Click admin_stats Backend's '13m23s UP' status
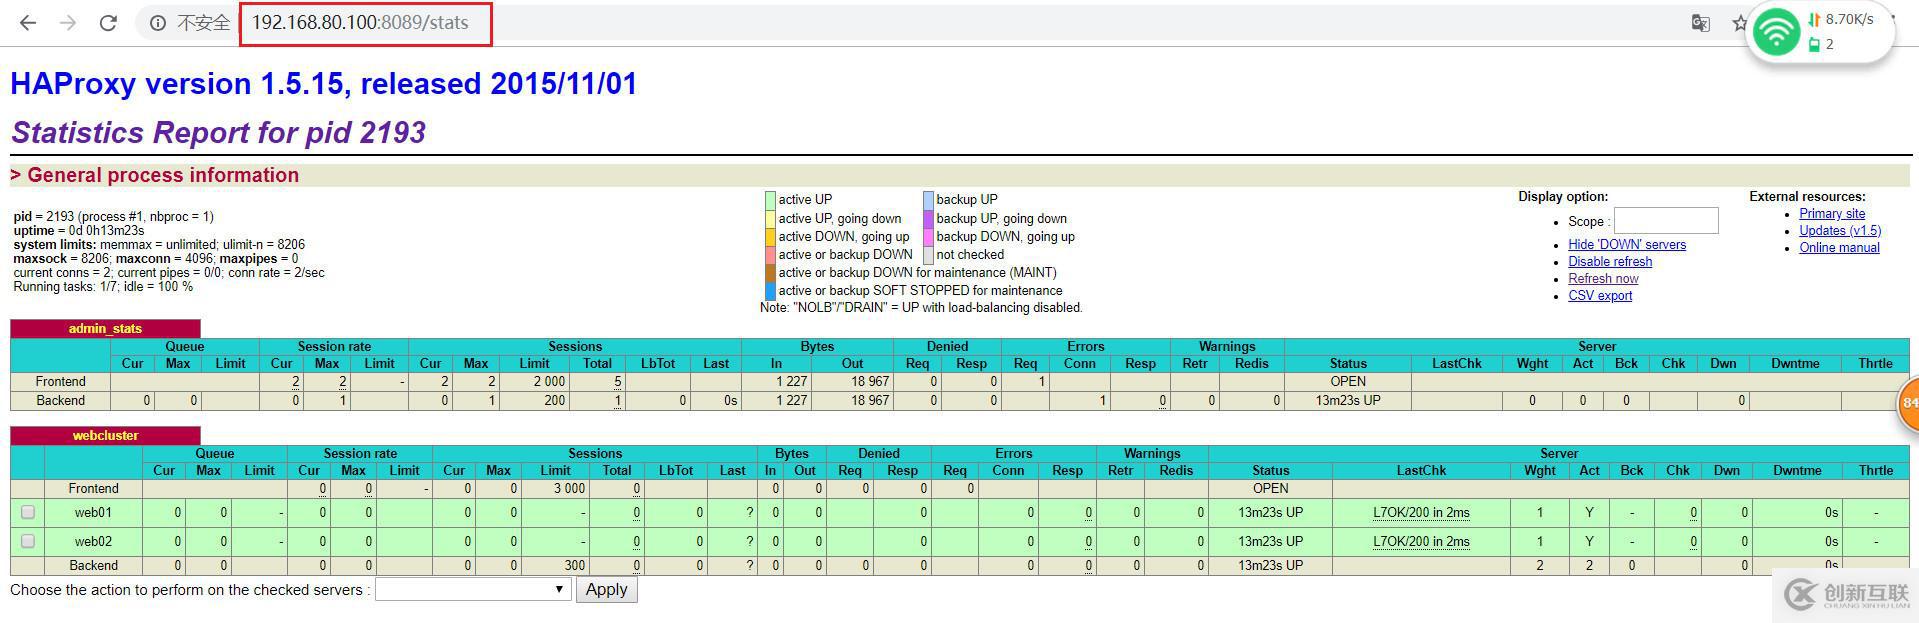Screen dimensions: 1919x623 click(x=1348, y=401)
